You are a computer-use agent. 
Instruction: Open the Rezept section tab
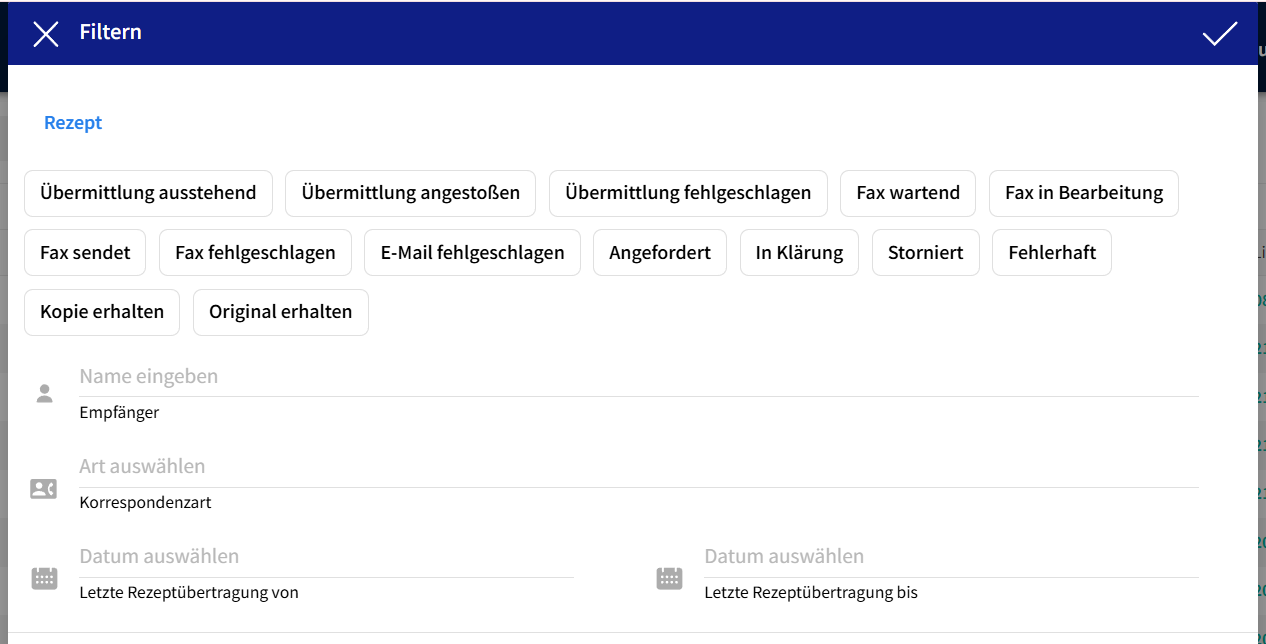(x=73, y=123)
